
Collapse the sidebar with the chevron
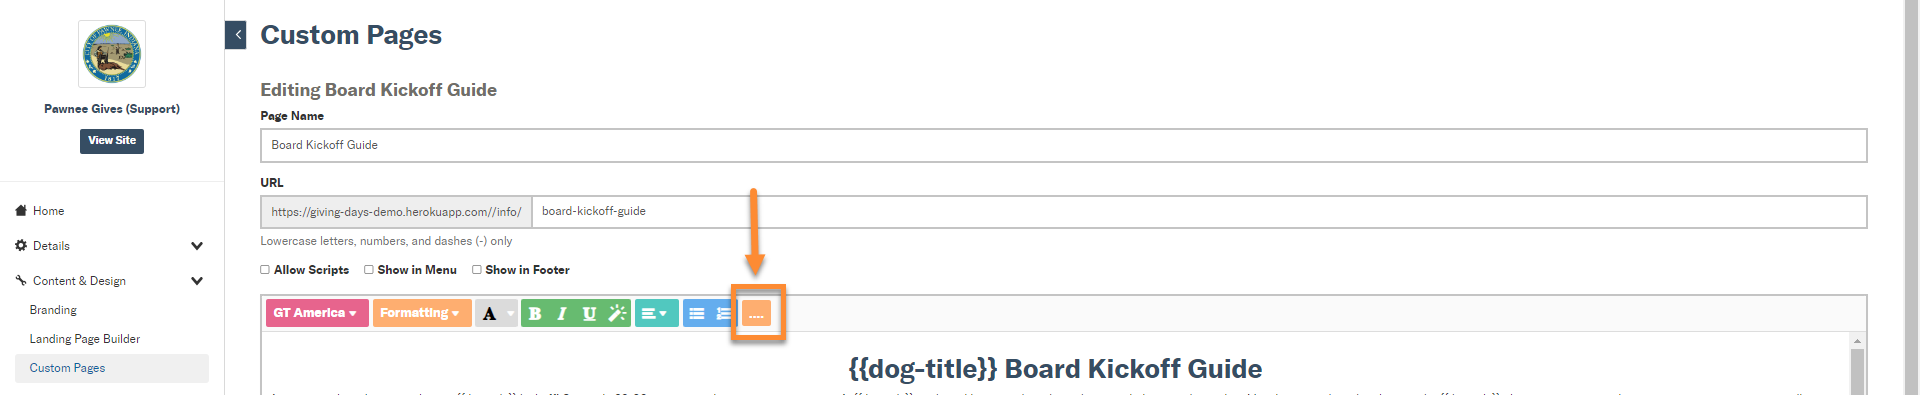pyautogui.click(x=236, y=35)
